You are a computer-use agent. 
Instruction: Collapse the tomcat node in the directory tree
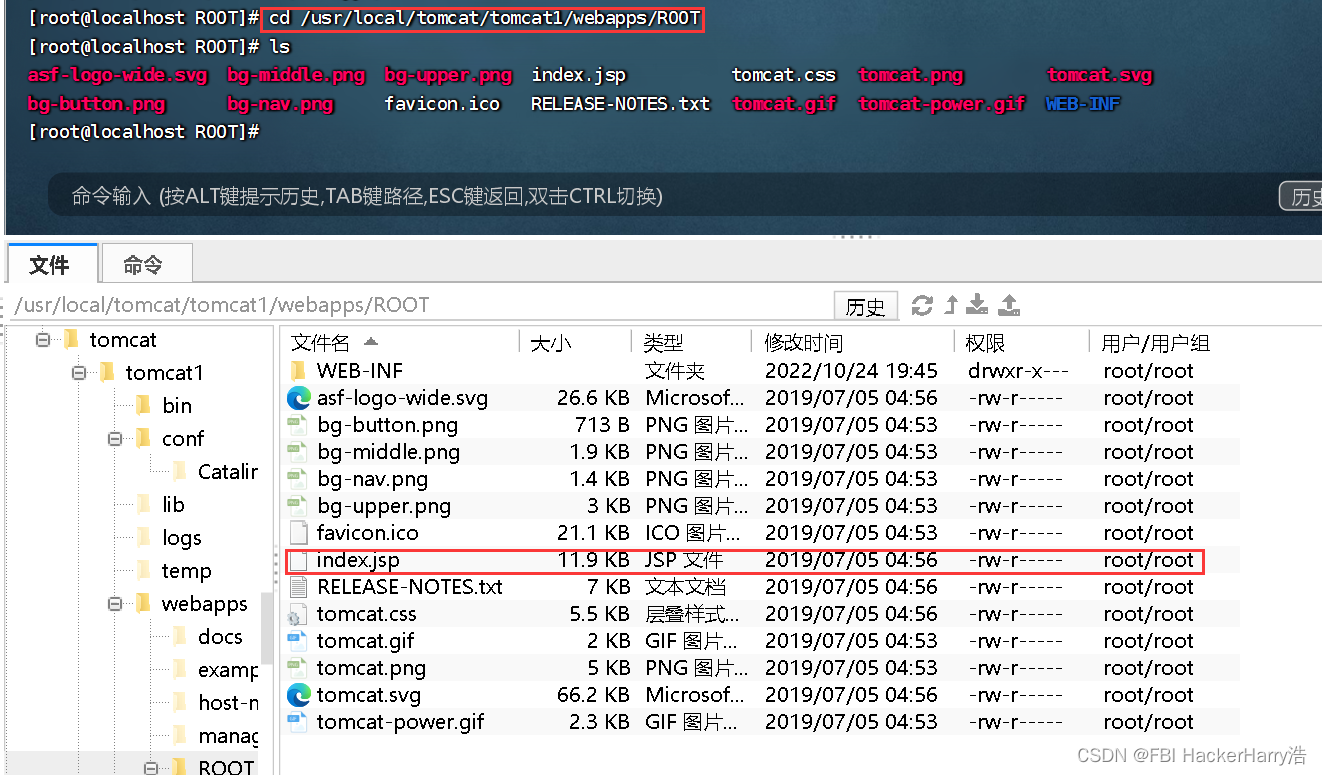[x=42, y=340]
